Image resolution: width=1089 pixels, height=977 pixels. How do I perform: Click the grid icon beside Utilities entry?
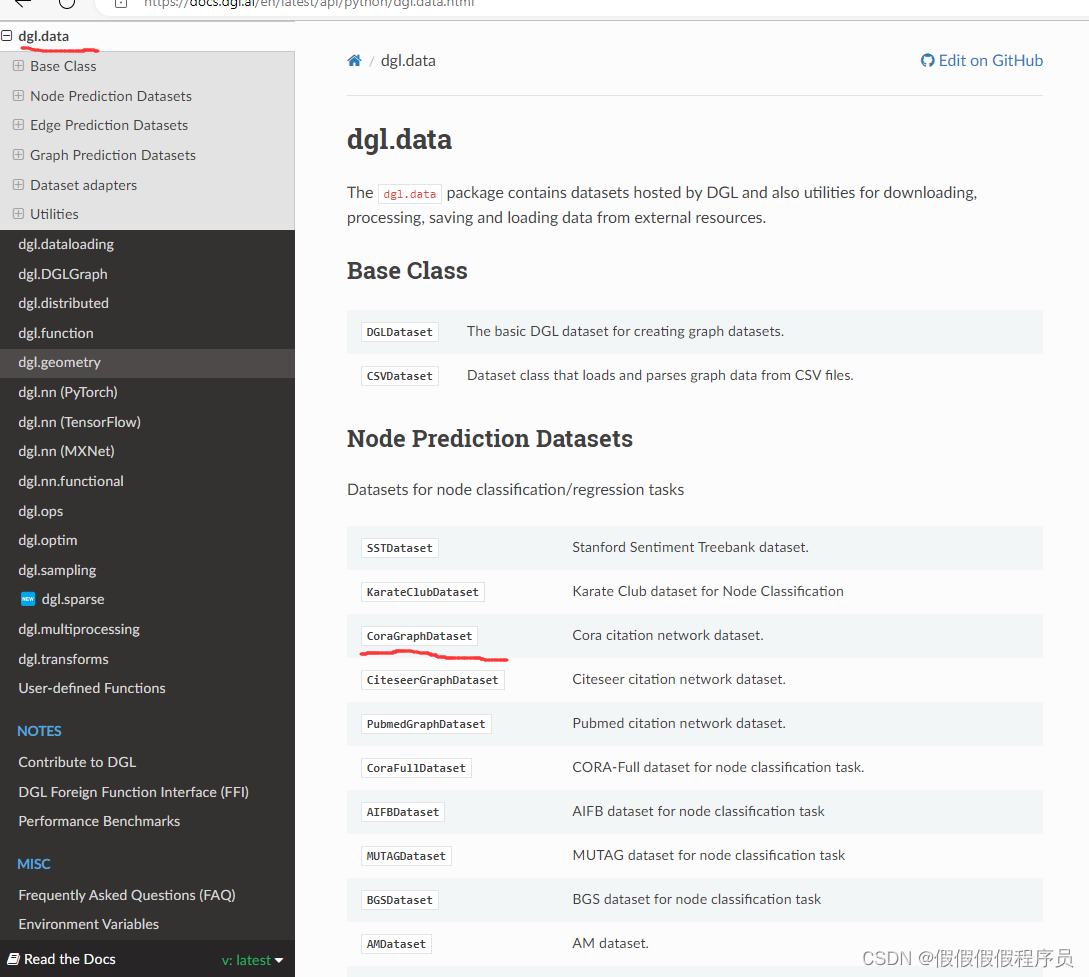point(18,213)
